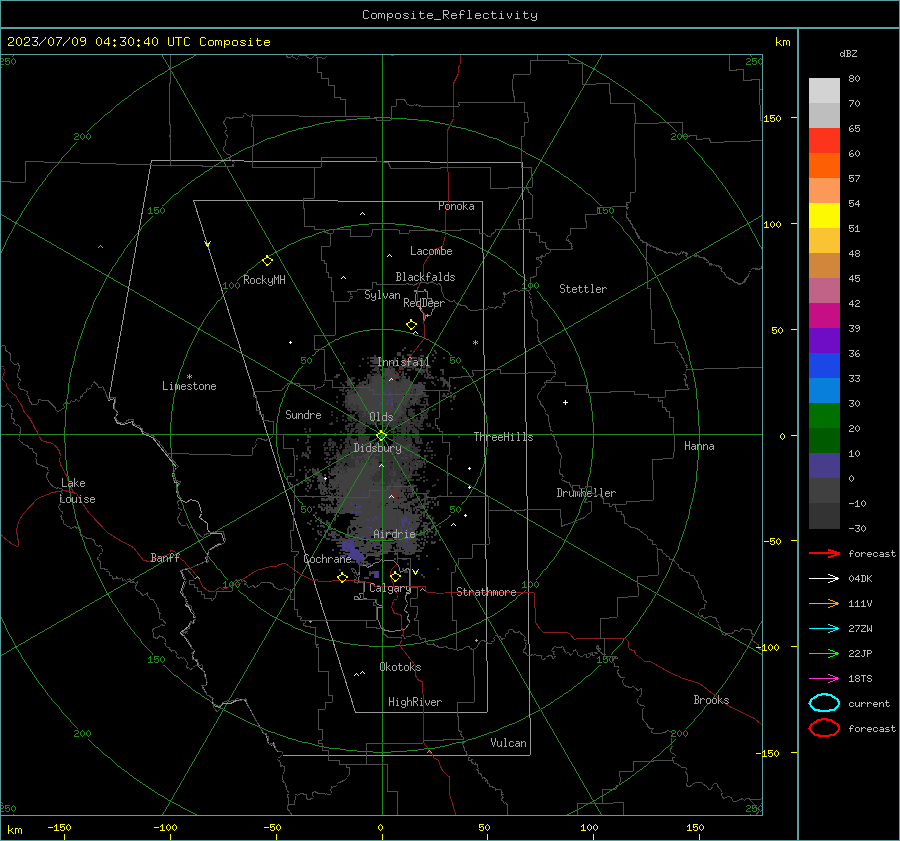Click the Lacombe town label
Viewport: 900px width, 841px height.
[x=431, y=251]
